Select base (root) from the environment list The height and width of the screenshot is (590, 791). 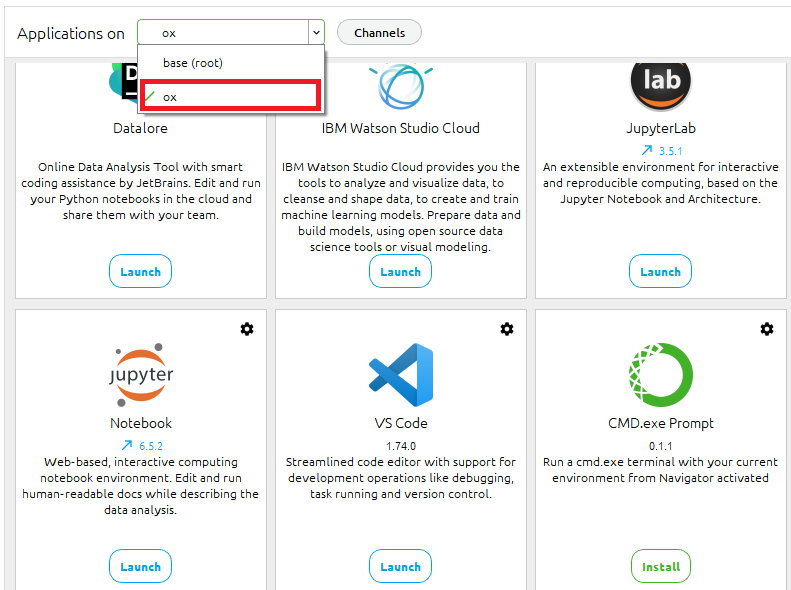pos(231,63)
